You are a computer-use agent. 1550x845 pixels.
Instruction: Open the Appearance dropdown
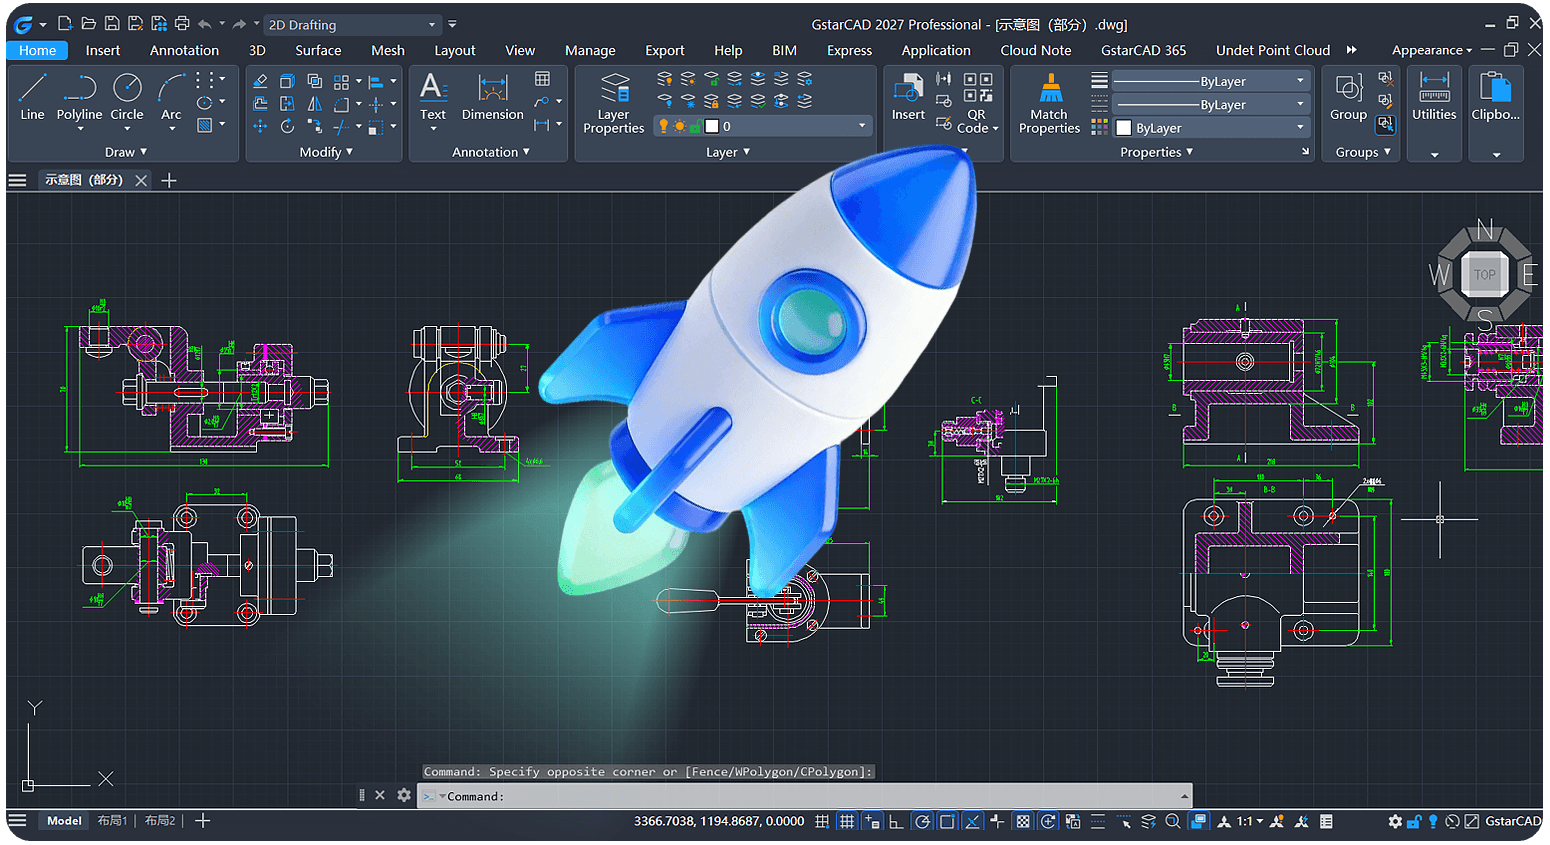coord(1432,50)
